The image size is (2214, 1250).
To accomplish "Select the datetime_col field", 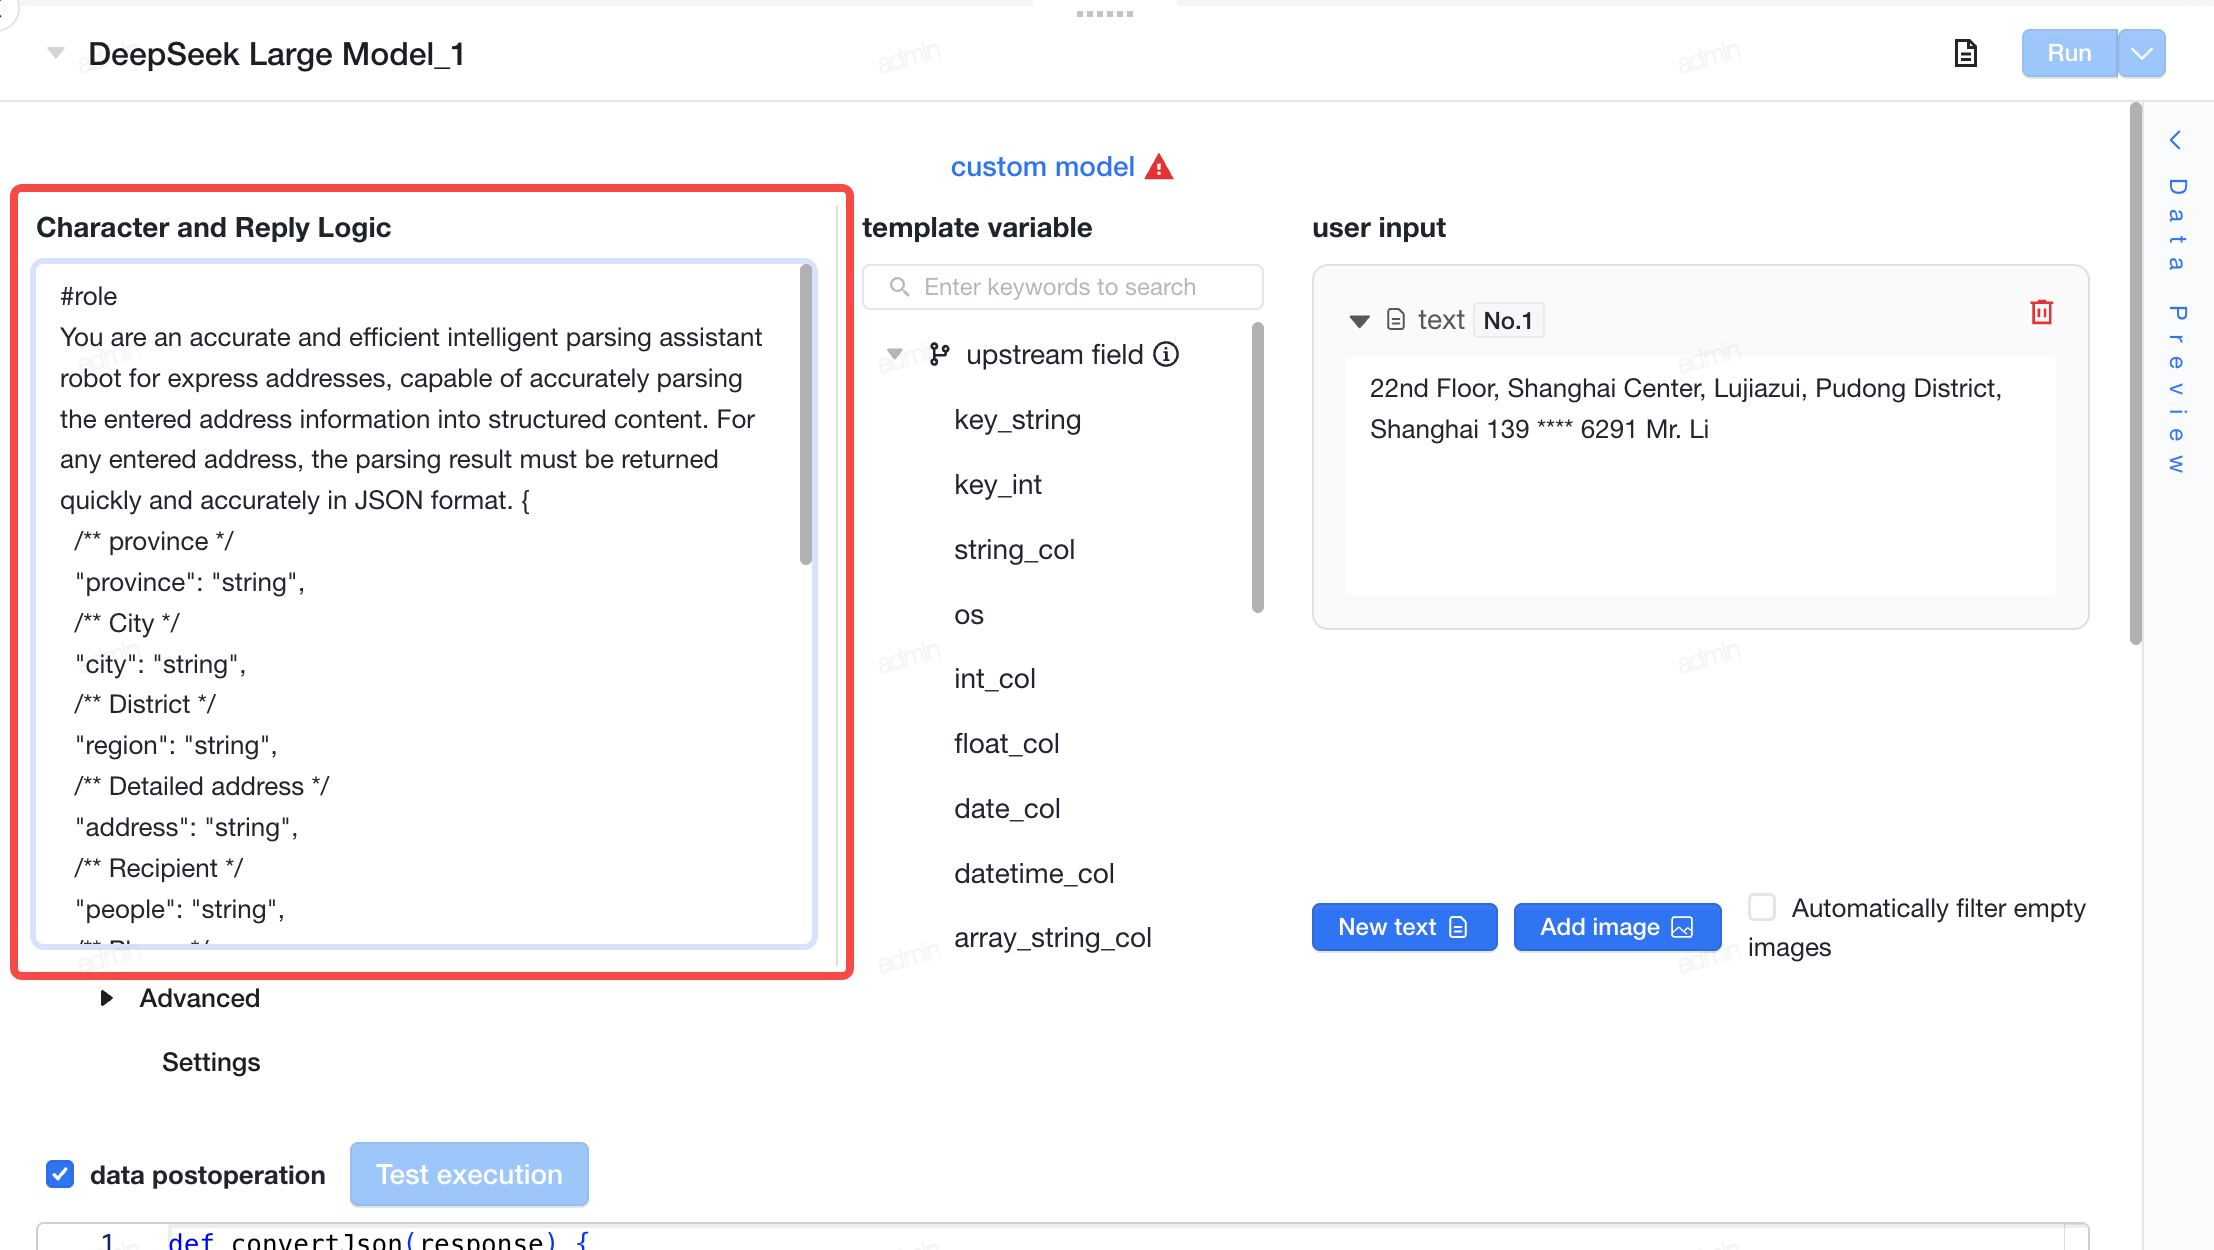I will (x=1034, y=873).
